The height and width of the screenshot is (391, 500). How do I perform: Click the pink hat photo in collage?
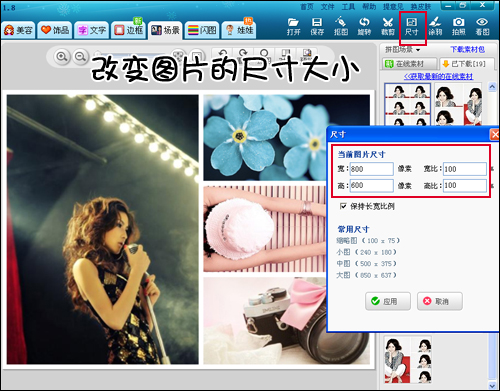coord(265,229)
